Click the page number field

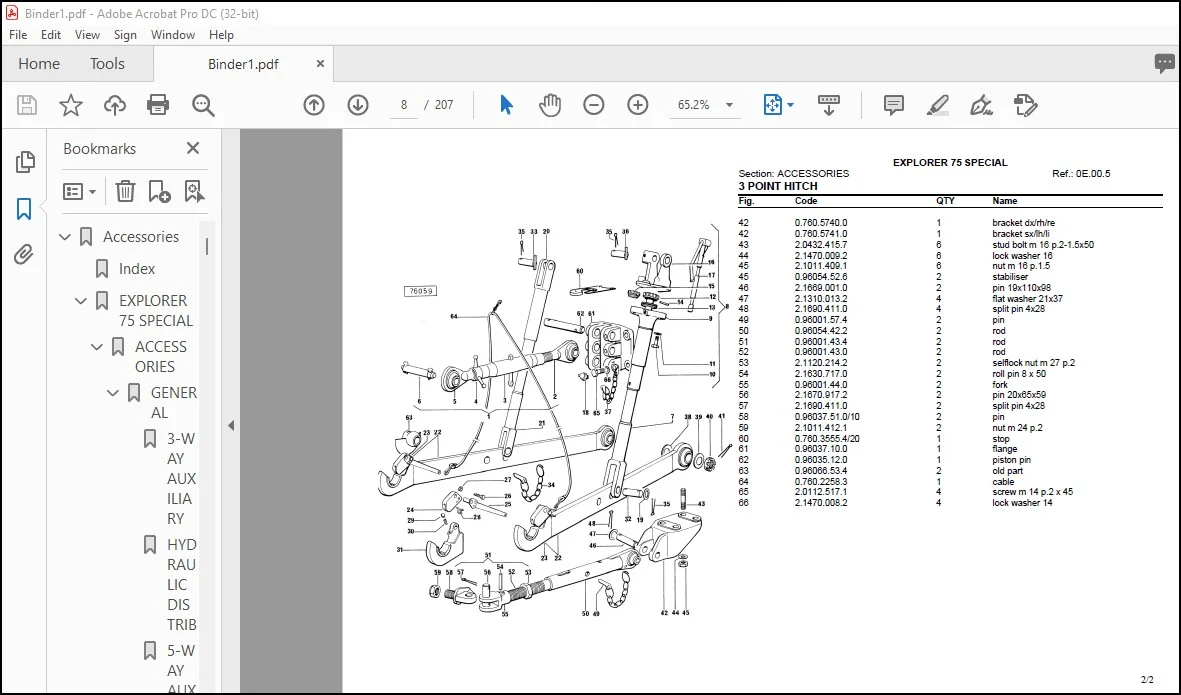point(404,105)
